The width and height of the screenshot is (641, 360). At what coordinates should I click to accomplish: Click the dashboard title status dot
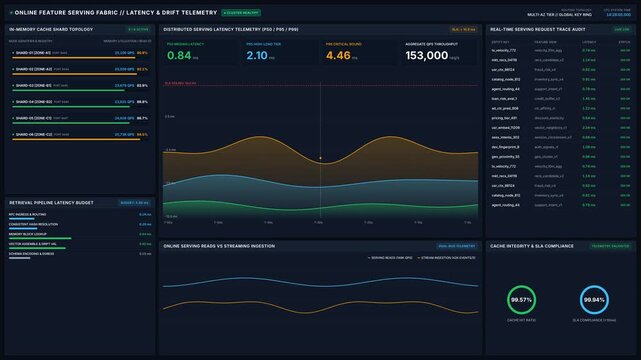click(x=11, y=13)
